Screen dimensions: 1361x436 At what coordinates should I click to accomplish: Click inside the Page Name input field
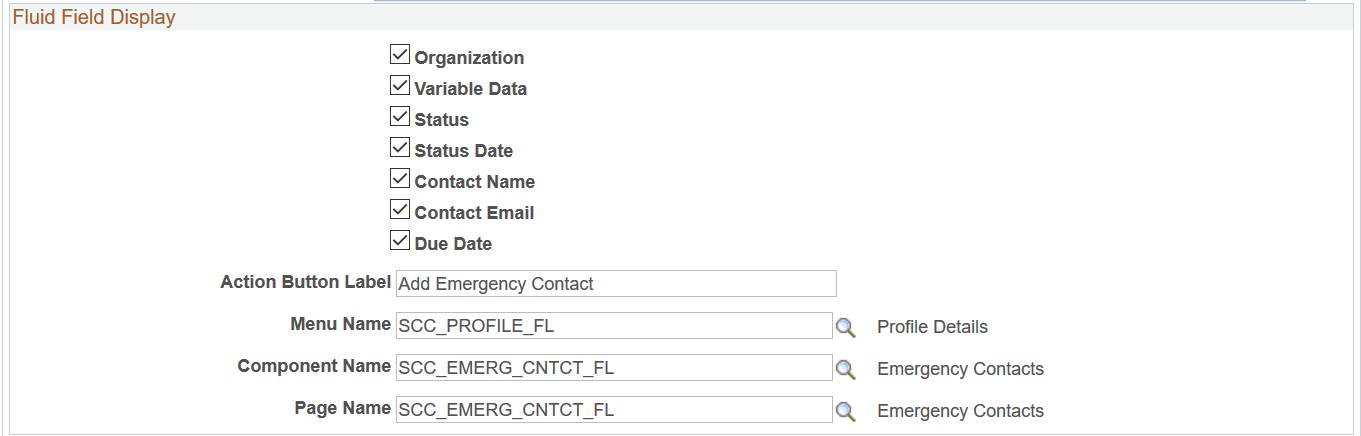(614, 410)
